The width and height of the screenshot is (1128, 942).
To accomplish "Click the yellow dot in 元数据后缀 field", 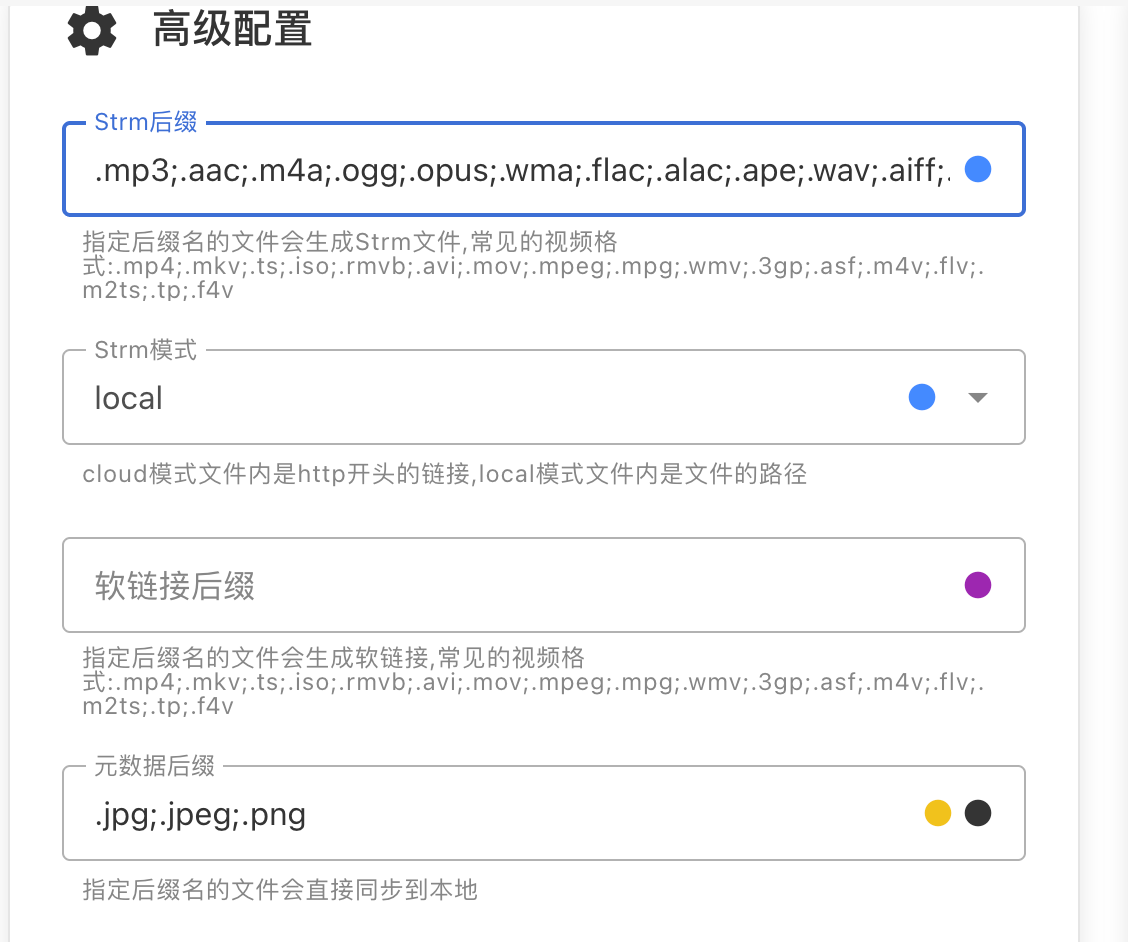I will point(937,814).
